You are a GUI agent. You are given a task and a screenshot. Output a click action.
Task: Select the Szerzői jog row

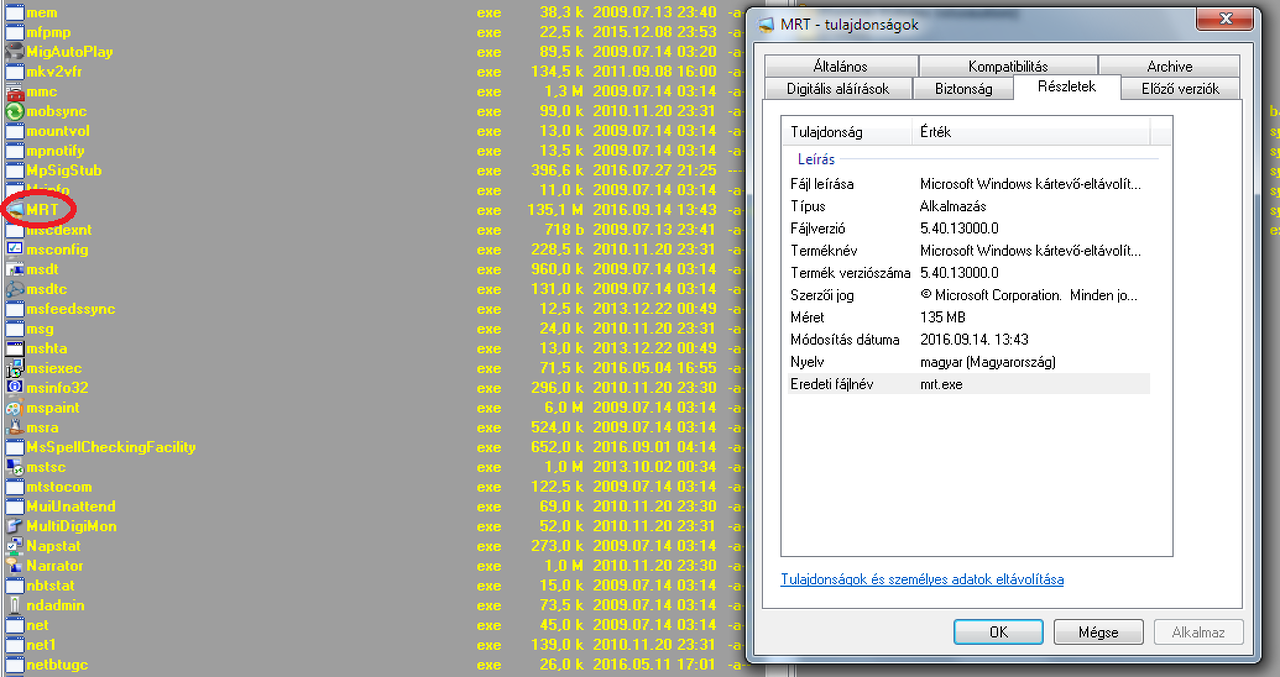pos(968,295)
